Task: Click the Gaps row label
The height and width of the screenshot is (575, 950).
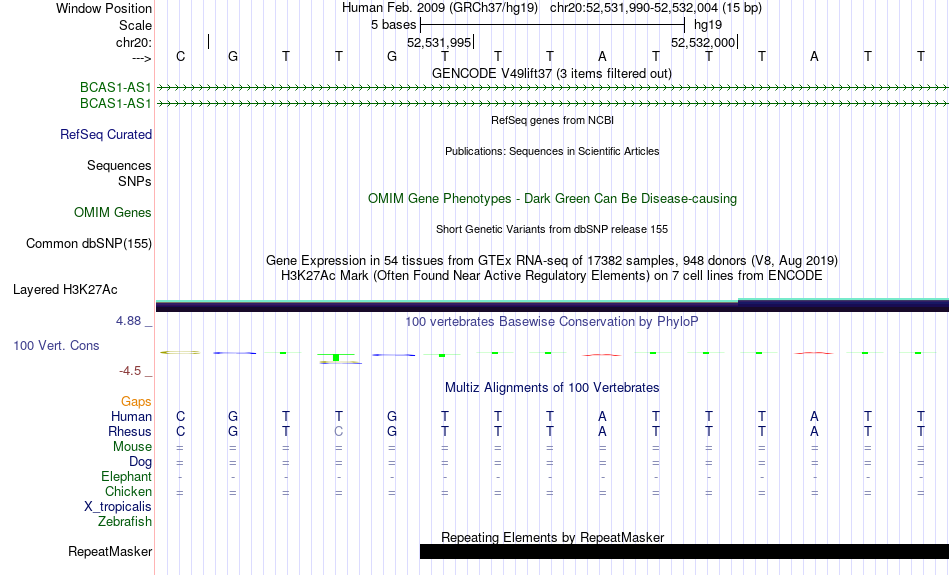Action: pyautogui.click(x=136, y=402)
